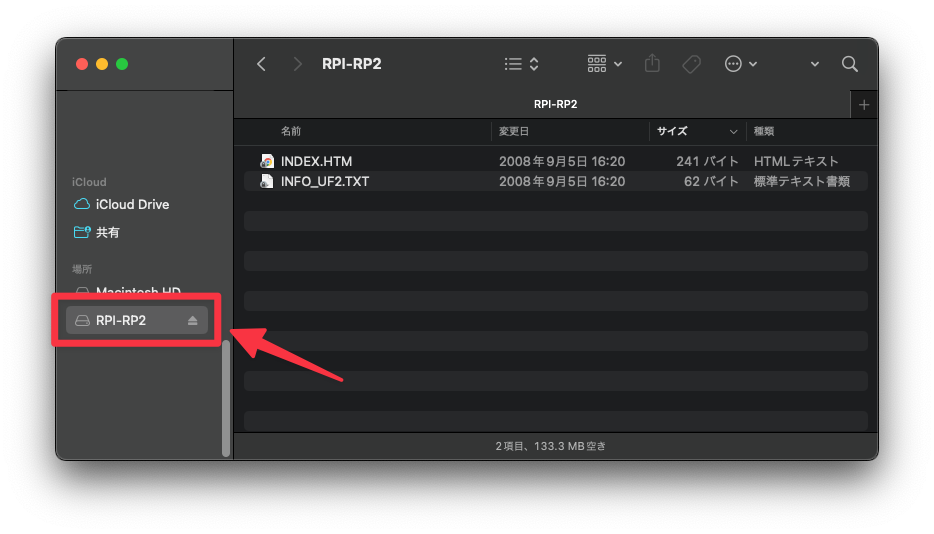Image resolution: width=934 pixels, height=534 pixels.
Task: Click the 共有 folder icon
Action: coord(82,232)
